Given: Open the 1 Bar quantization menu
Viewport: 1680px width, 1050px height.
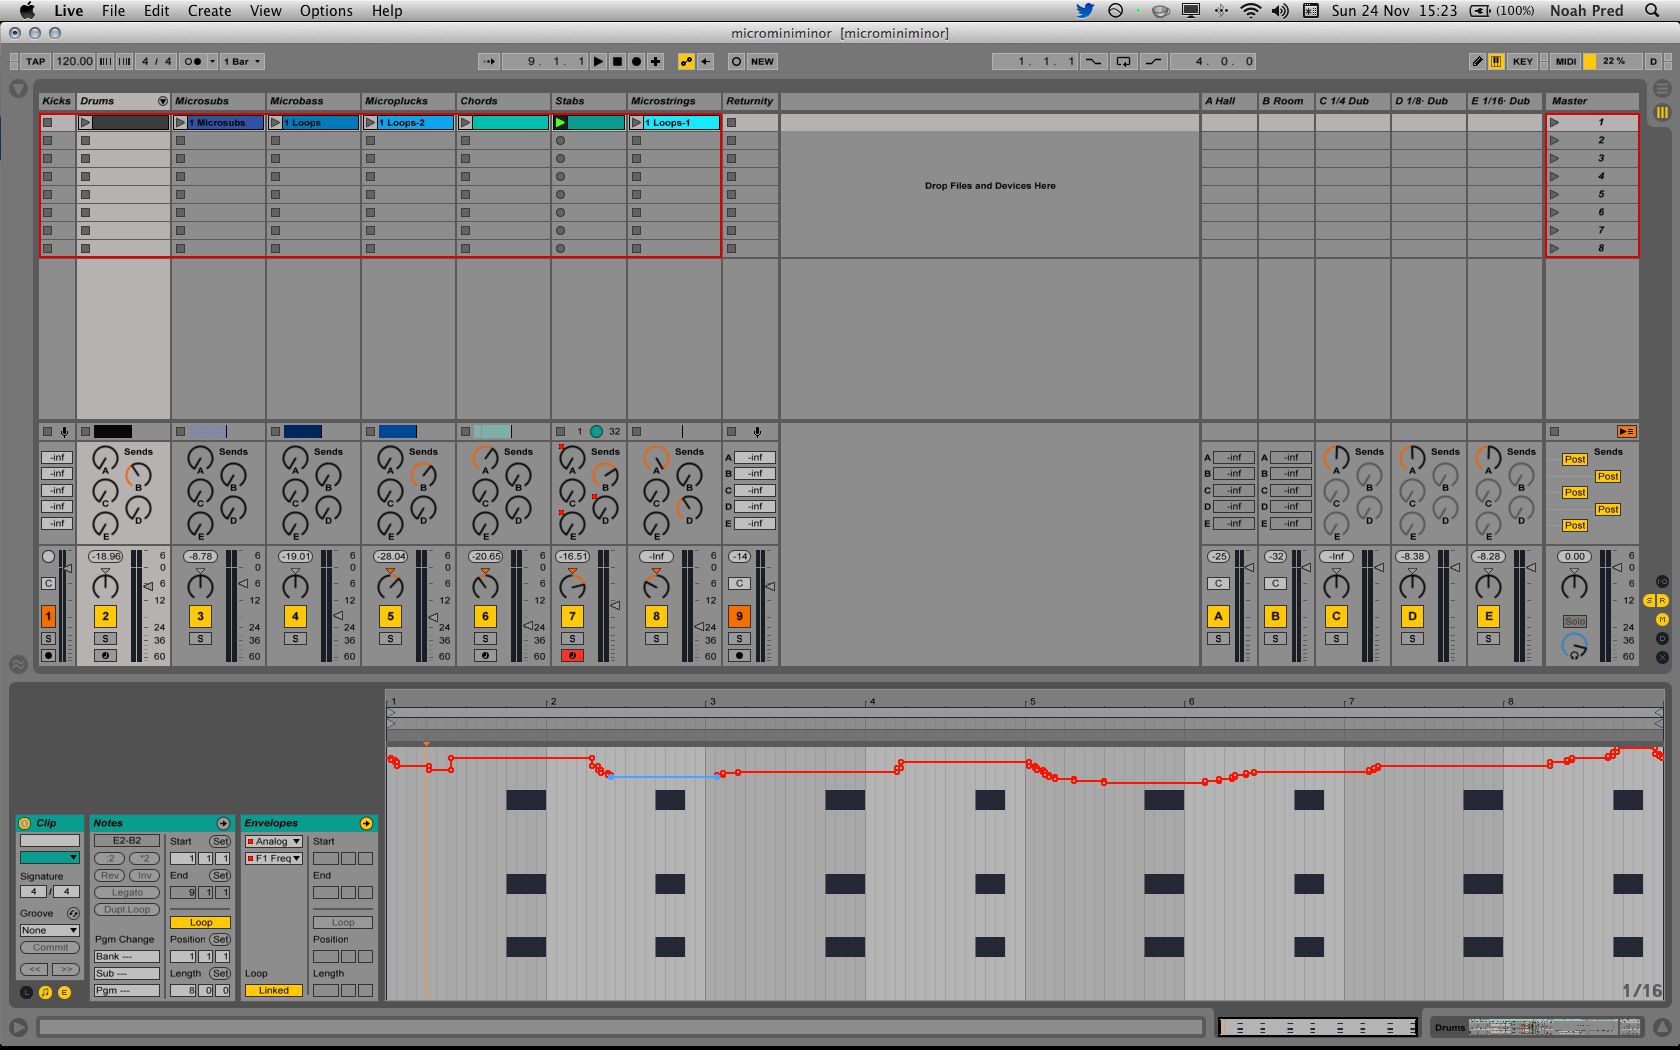Looking at the screenshot, I should (242, 61).
